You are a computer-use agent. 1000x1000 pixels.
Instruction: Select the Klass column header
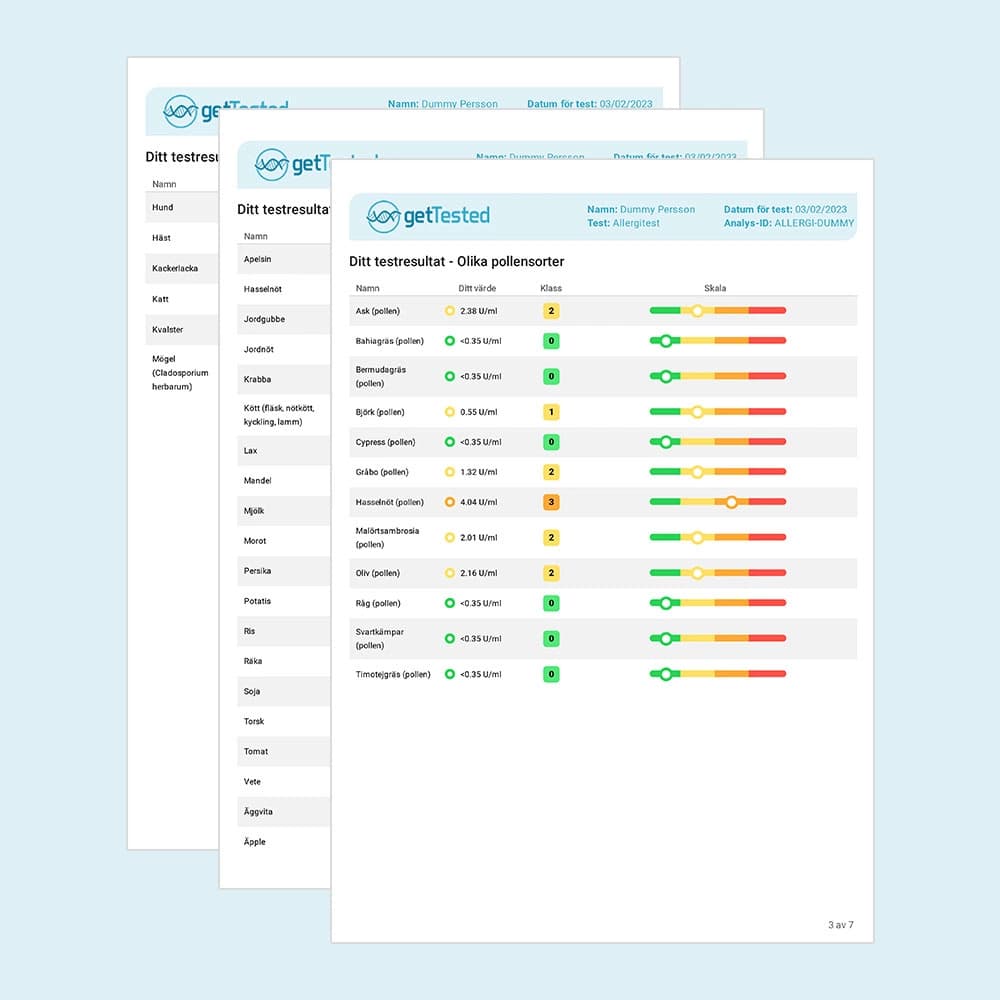pos(551,288)
